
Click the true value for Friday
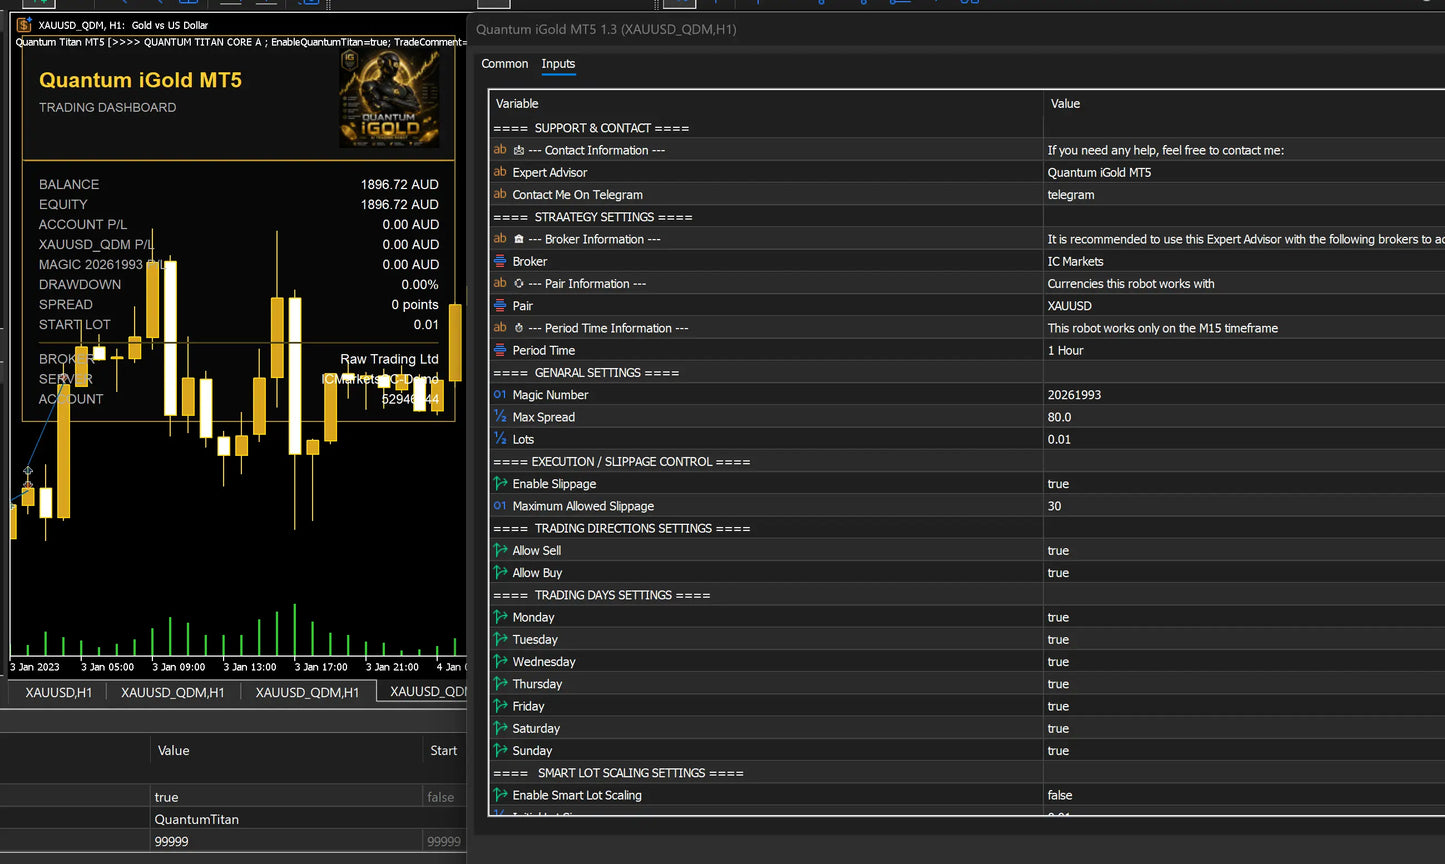(1058, 706)
